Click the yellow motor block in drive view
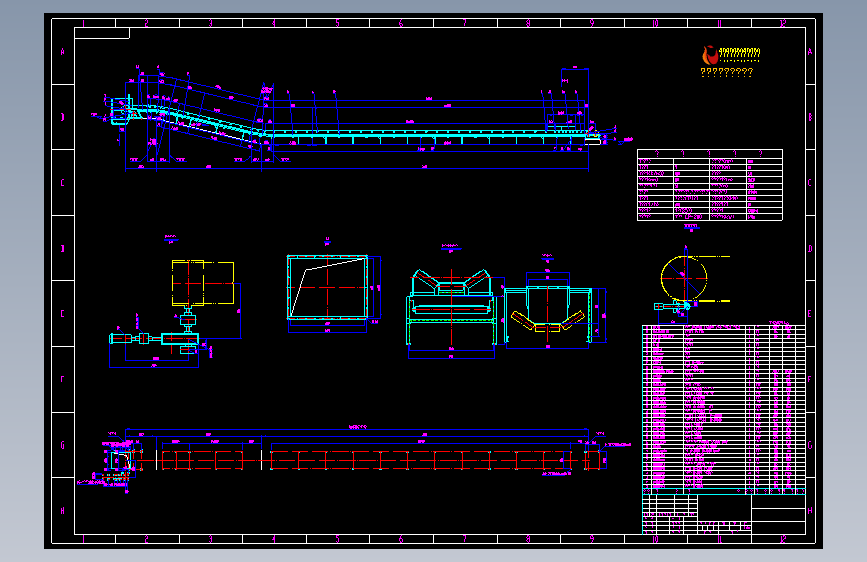Viewport: 867px width, 562px height. click(203, 283)
